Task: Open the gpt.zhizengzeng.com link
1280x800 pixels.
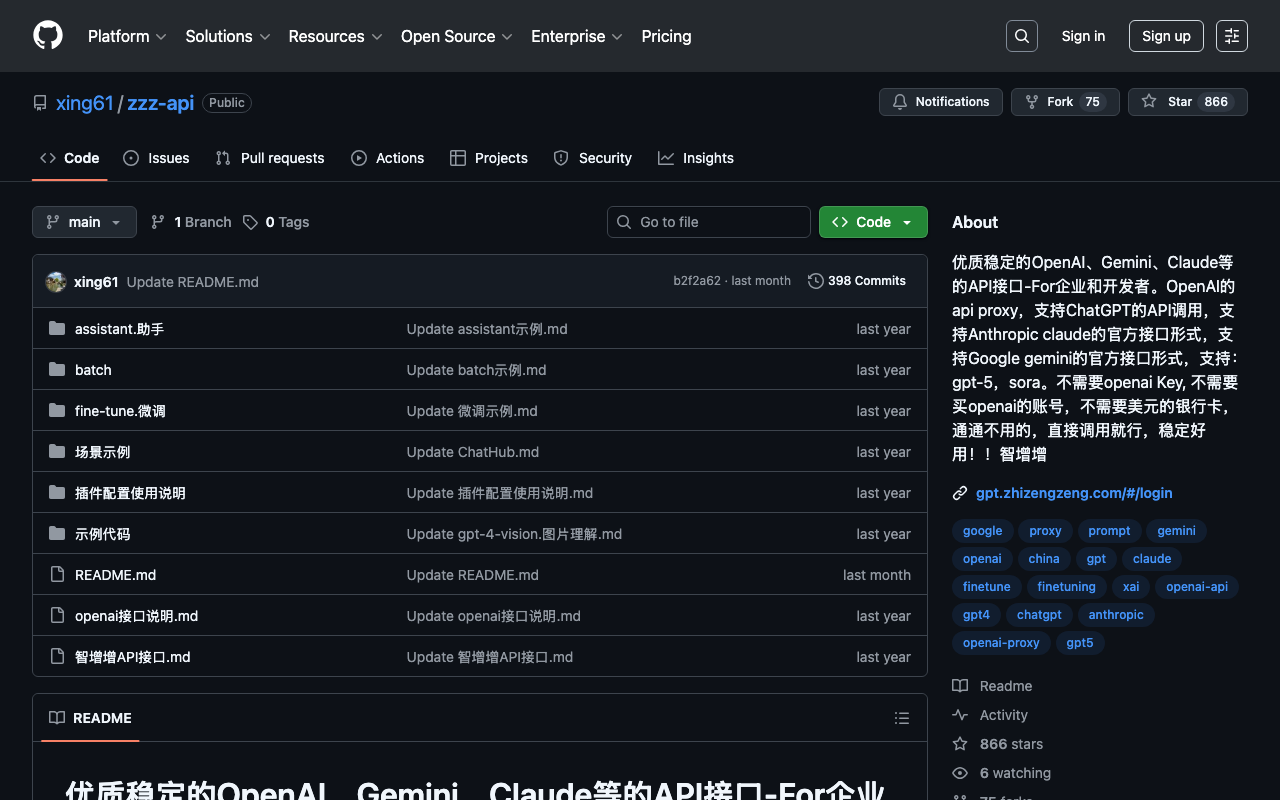Action: pos(1074,493)
